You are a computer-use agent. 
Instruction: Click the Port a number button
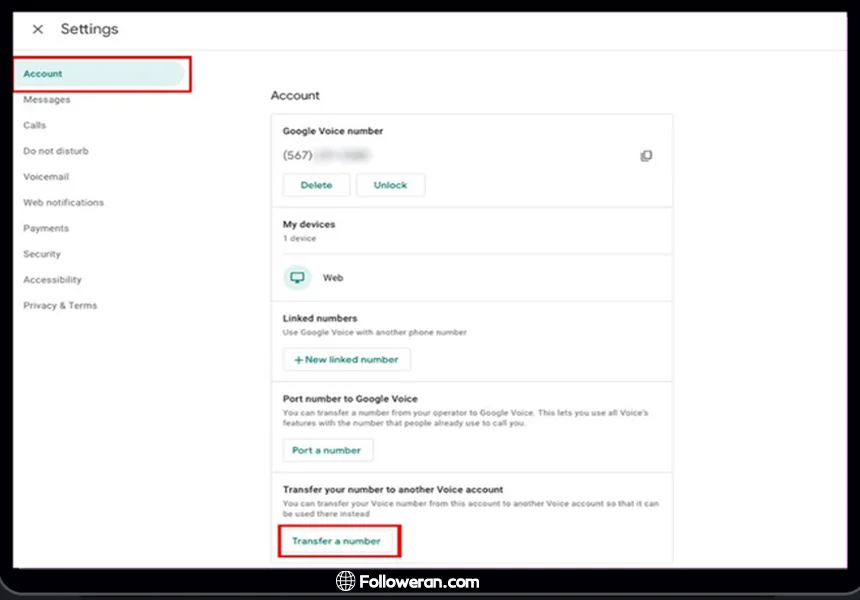(x=327, y=450)
